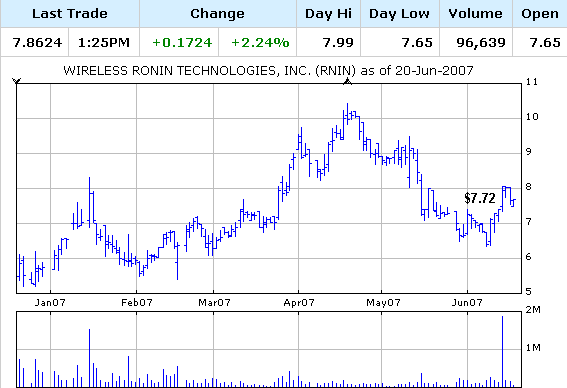Viewport: 567px width, 388px height.
Task: Click the Jun07 axis label
Action: [467, 302]
